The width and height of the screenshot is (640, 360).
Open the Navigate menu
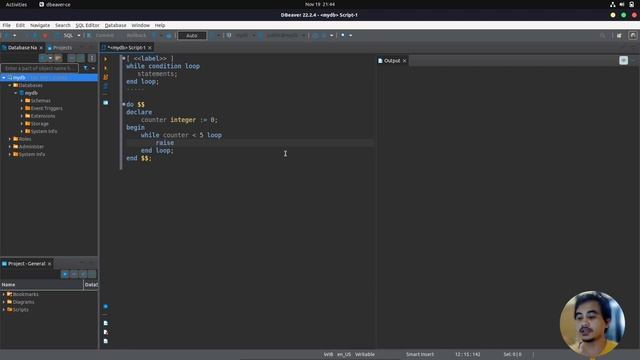(40, 25)
